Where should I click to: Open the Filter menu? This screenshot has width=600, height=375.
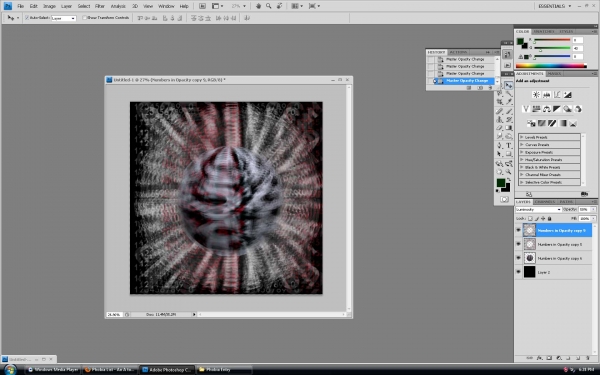tap(100, 6)
